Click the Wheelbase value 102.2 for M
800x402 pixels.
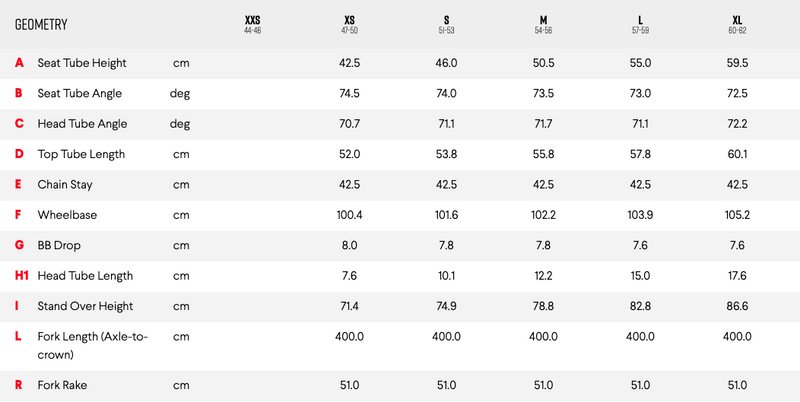[543, 215]
